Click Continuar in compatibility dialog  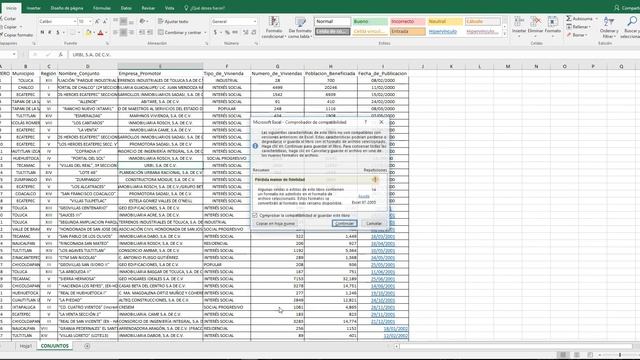[x=344, y=224]
